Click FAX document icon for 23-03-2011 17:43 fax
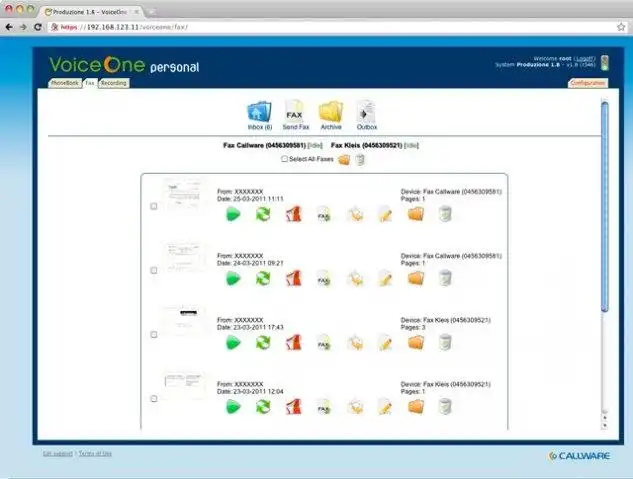The image size is (633, 479). pos(324,343)
